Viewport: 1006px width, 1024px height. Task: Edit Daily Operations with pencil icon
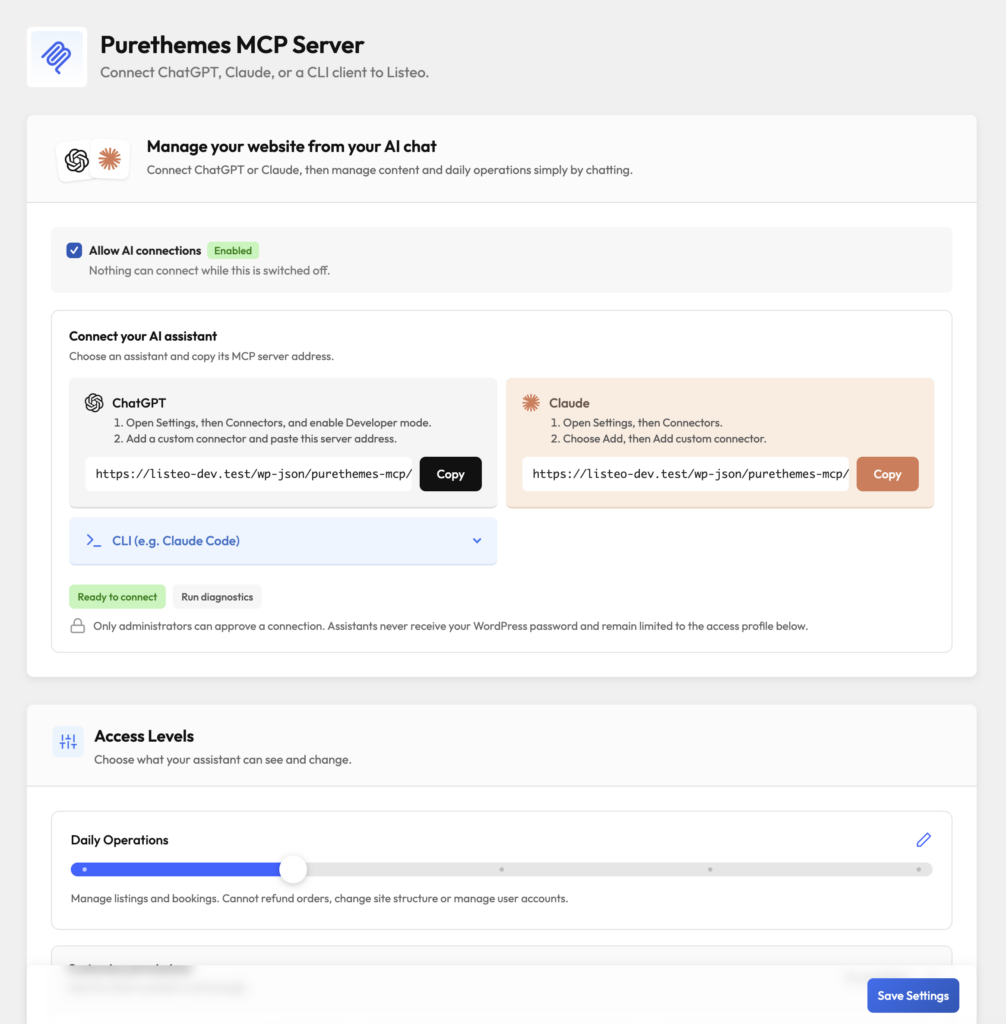[x=923, y=840]
